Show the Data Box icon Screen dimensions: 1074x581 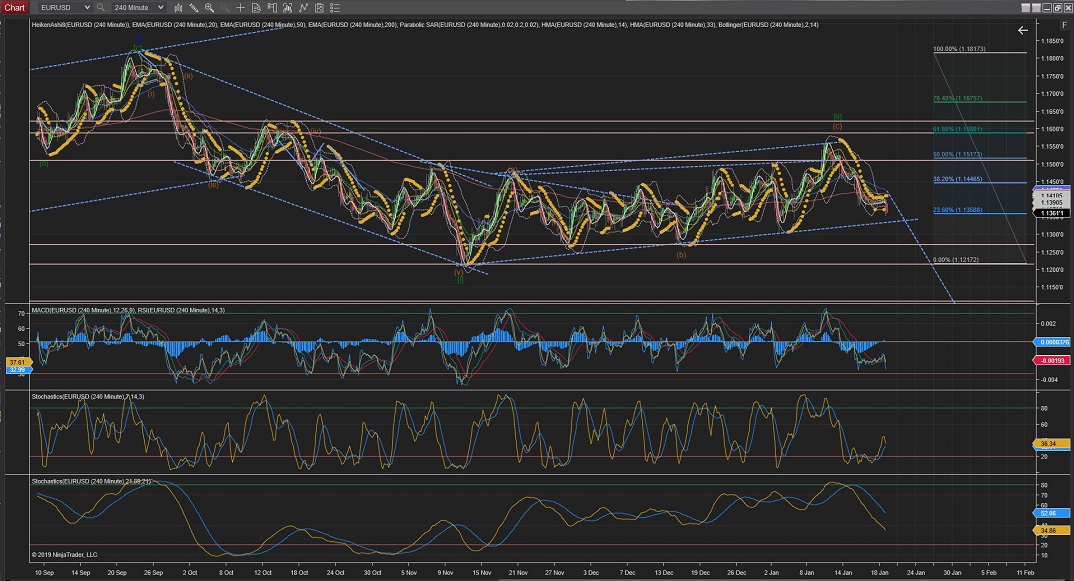(256, 8)
